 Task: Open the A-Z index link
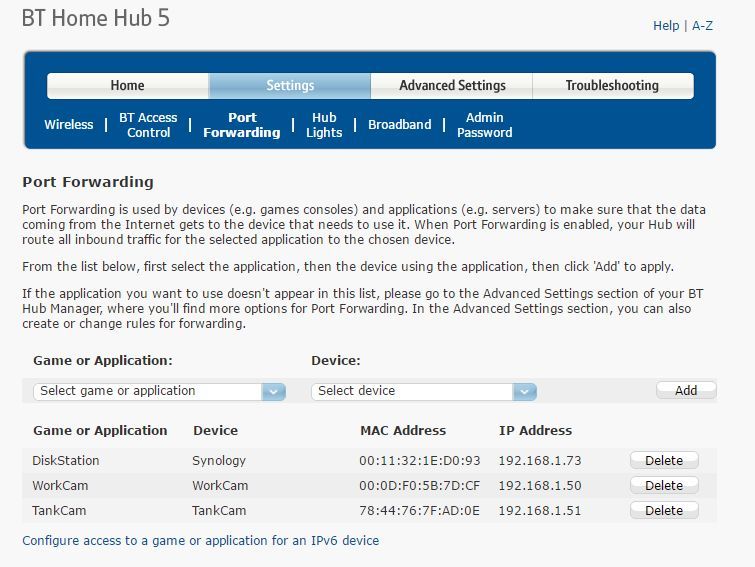coord(702,26)
